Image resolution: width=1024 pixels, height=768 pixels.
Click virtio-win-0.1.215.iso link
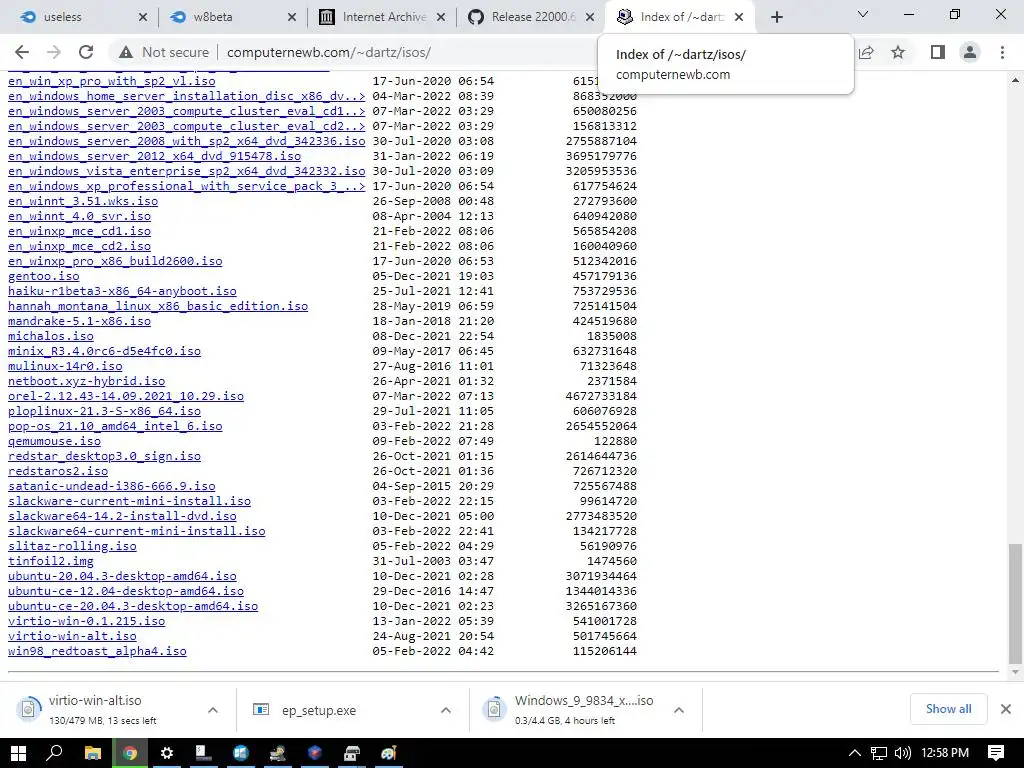pyautogui.click(x=87, y=622)
